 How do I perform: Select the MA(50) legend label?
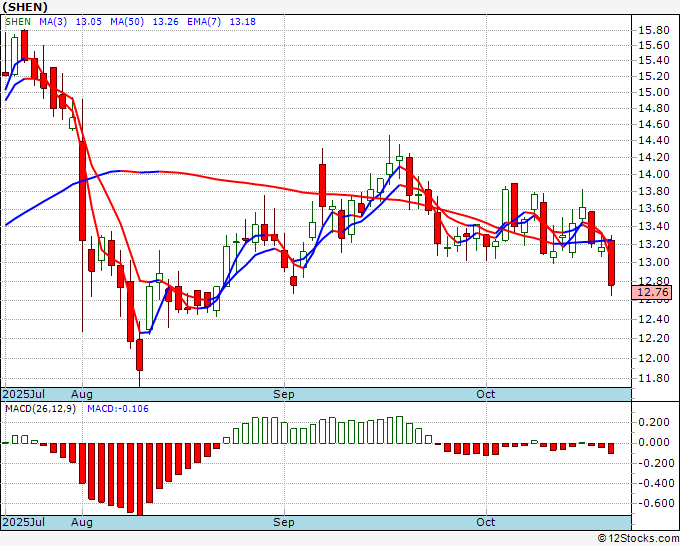click(x=127, y=22)
